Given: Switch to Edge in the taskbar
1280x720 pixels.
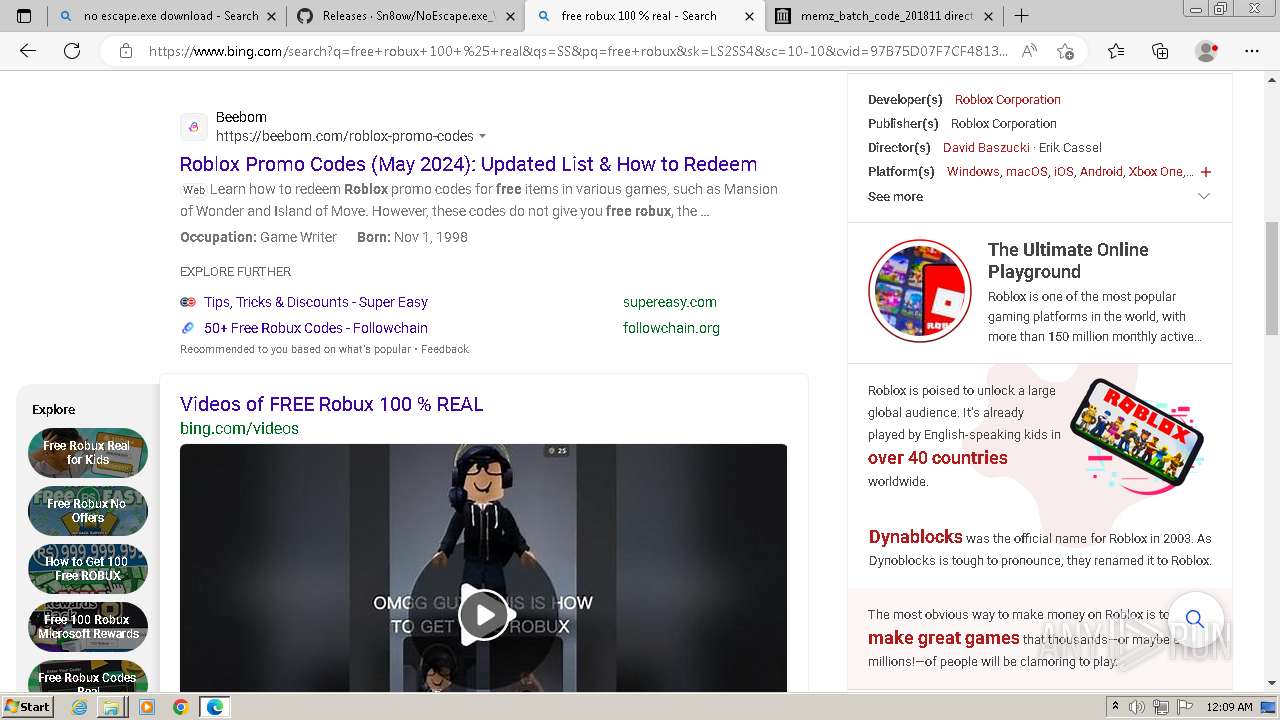Looking at the screenshot, I should pos(214,707).
